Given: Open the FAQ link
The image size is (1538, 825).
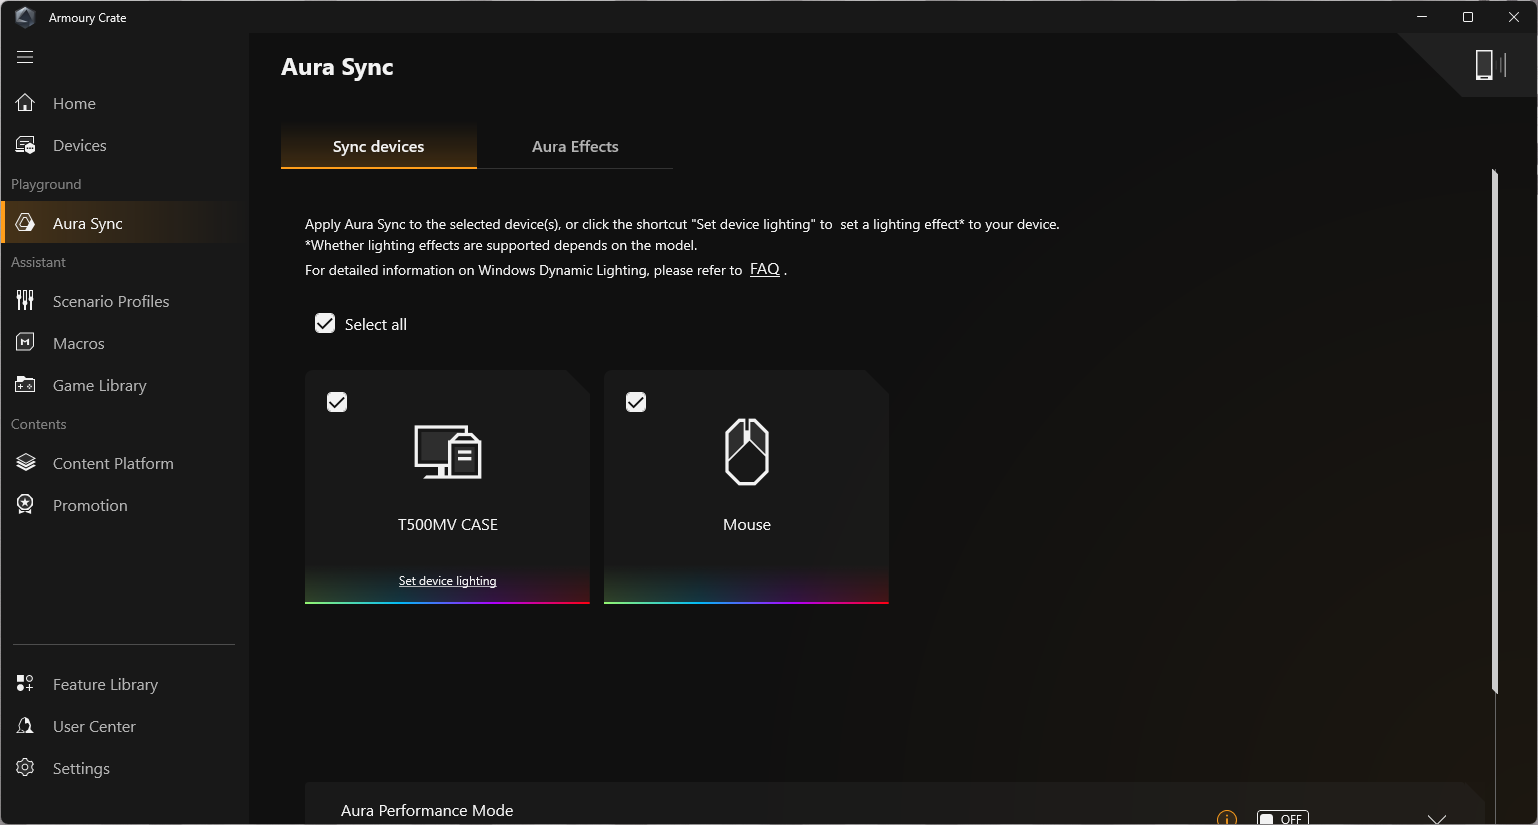Looking at the screenshot, I should pos(765,269).
